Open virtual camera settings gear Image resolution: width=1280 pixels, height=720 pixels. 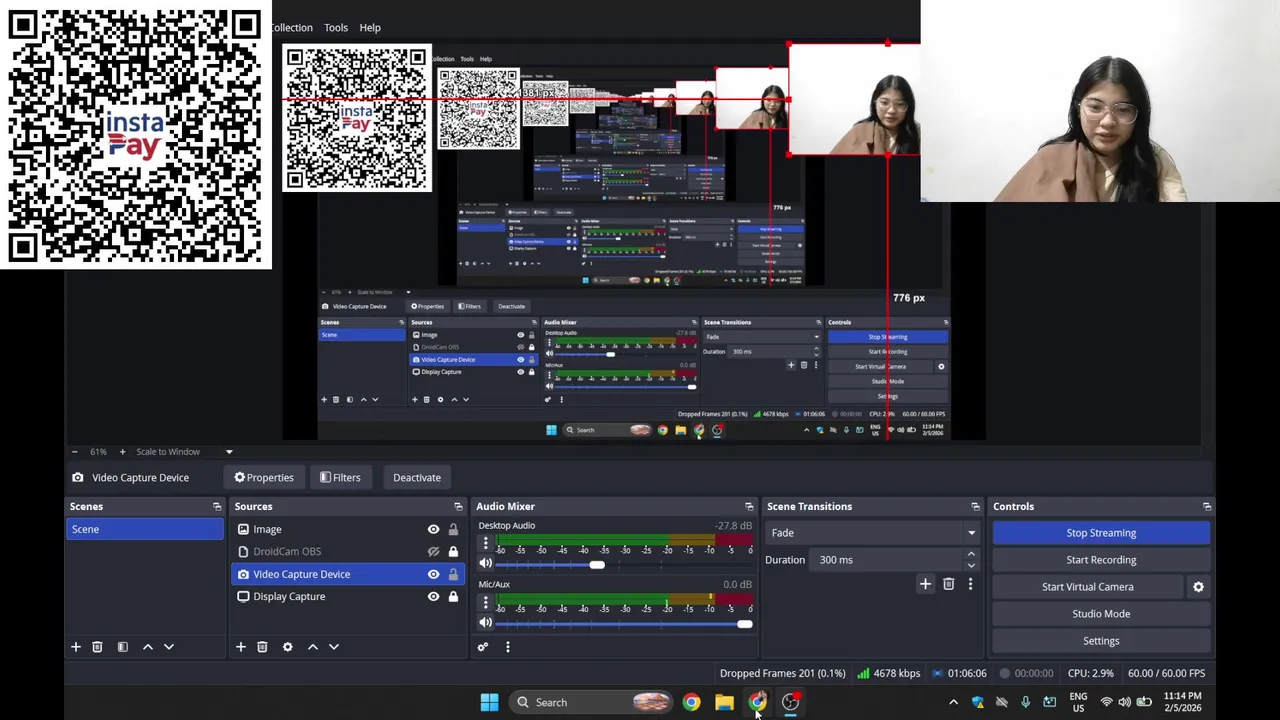[x=1198, y=587]
